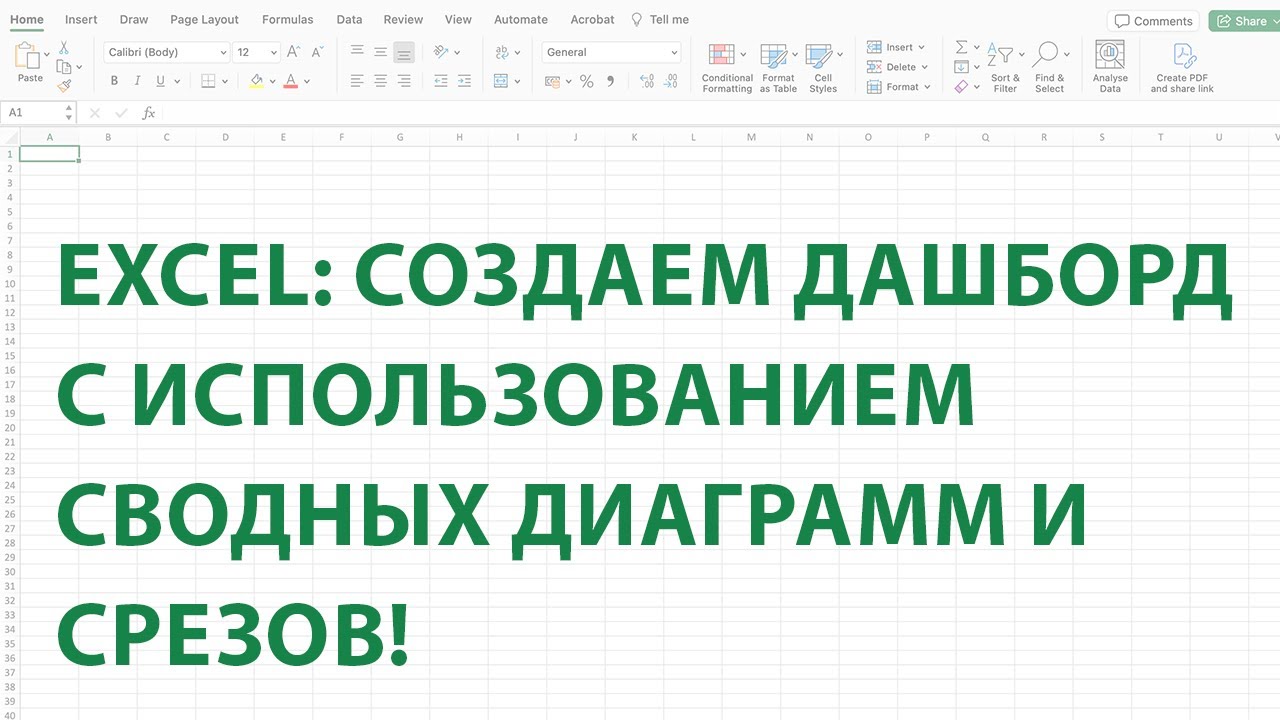
Task: Switch to the Page Layout tab
Action: point(205,19)
